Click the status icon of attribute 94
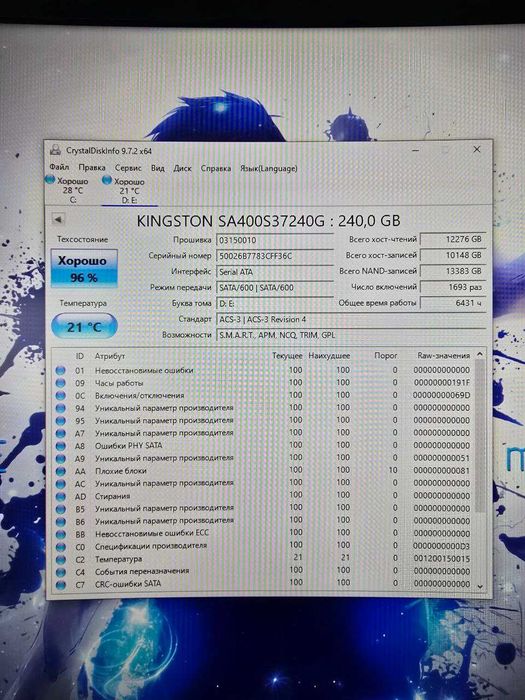The height and width of the screenshot is (700, 525). point(61,408)
